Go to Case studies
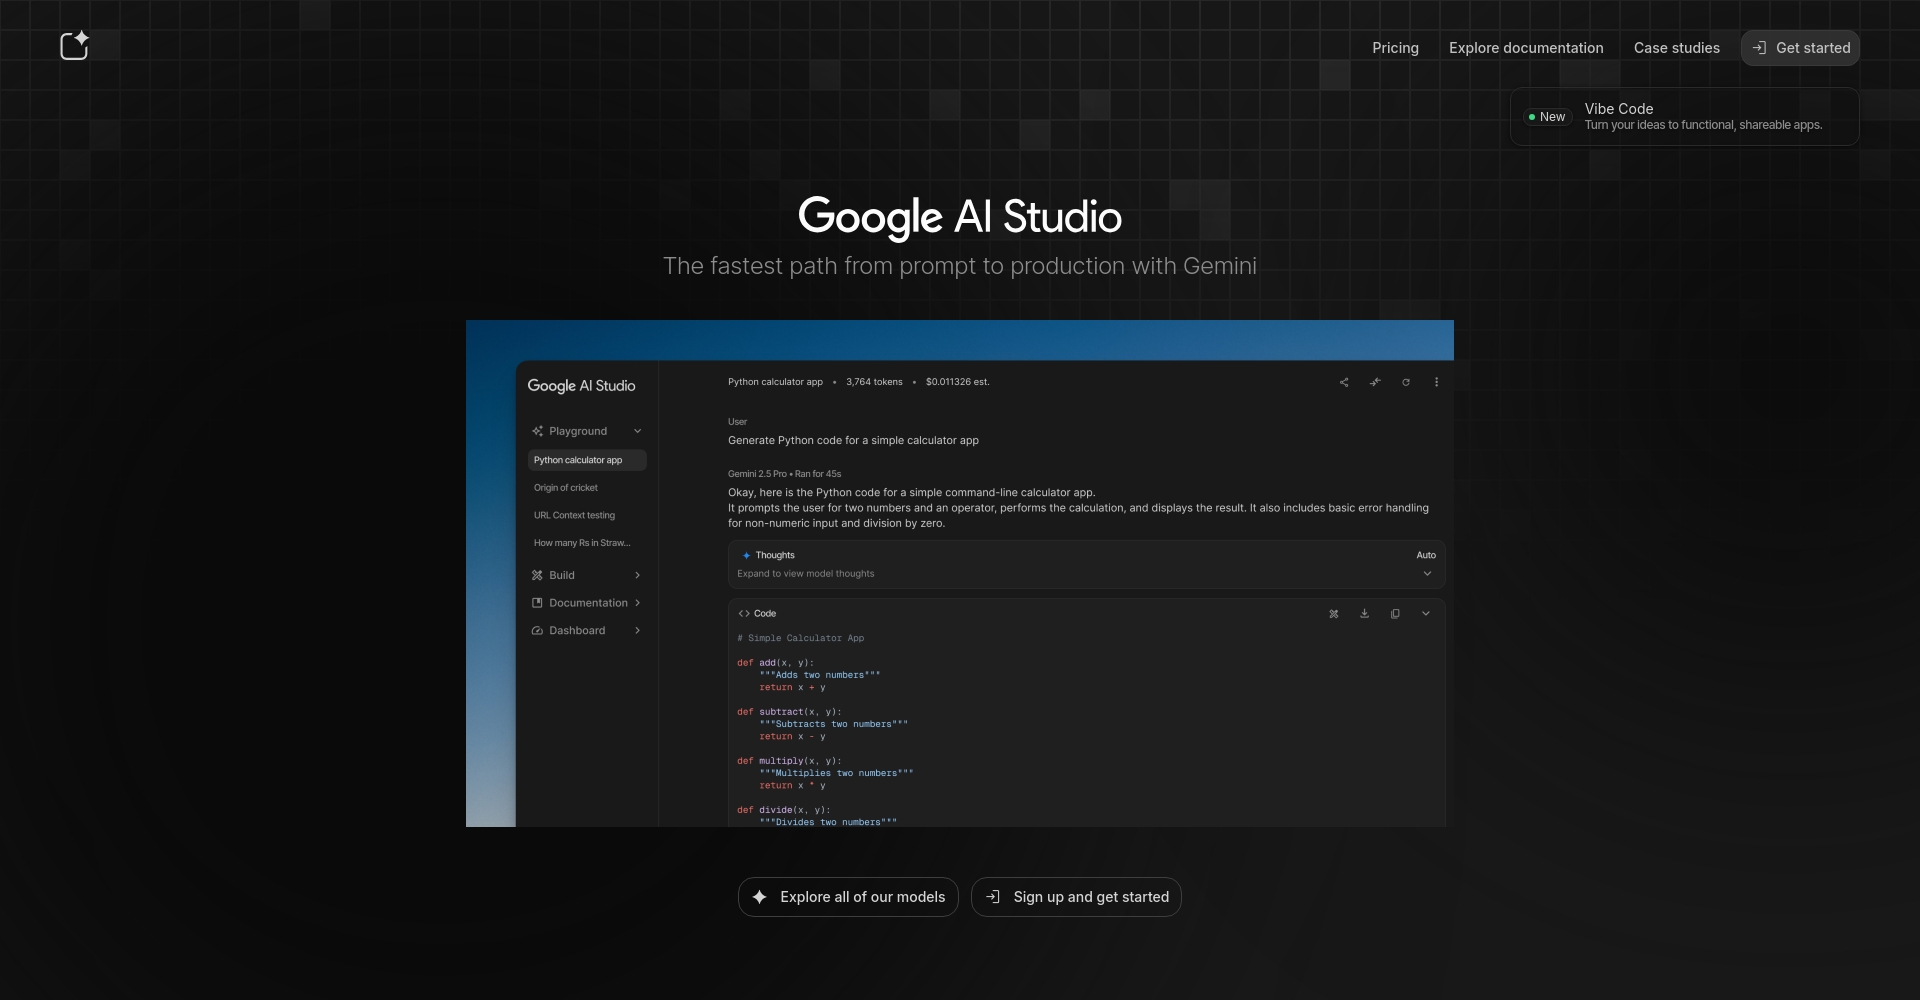Image resolution: width=1920 pixels, height=1000 pixels. [x=1676, y=47]
